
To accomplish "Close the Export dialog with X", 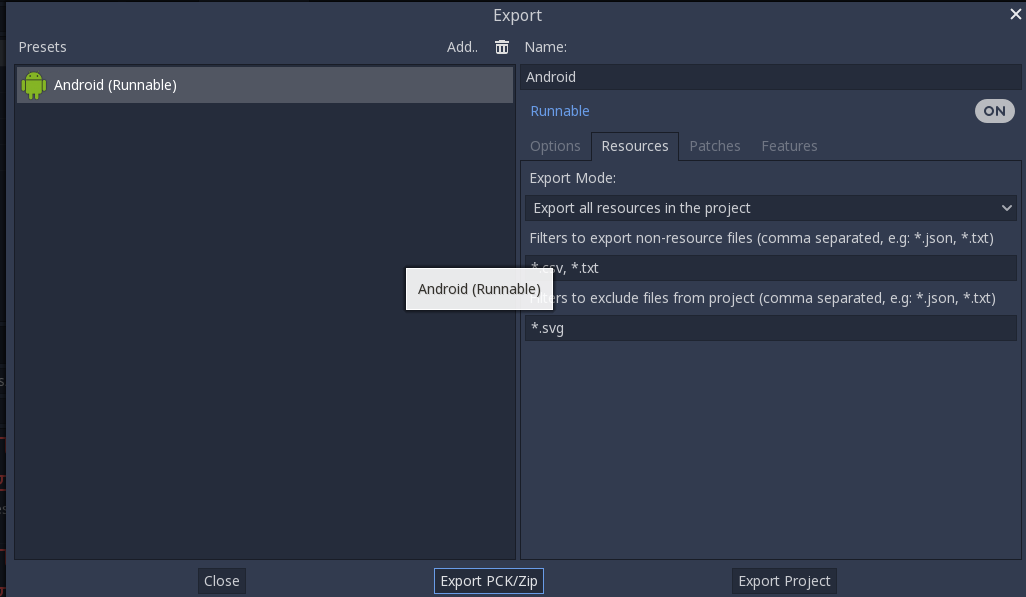I will (1016, 14).
